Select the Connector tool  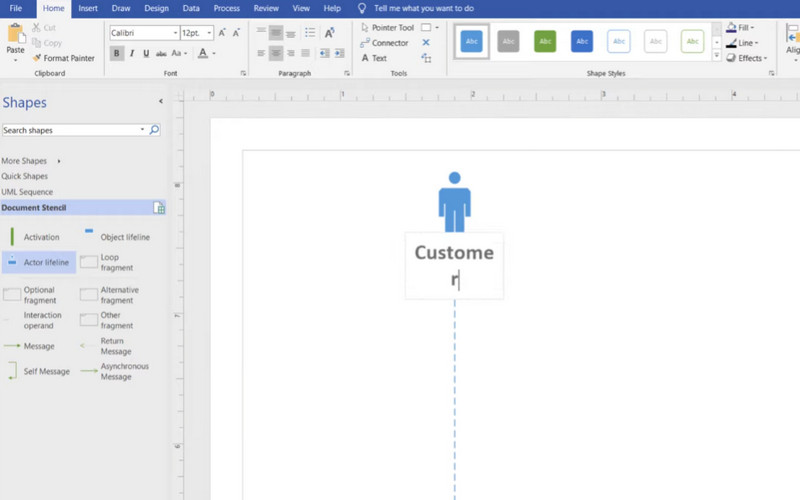(x=384, y=43)
